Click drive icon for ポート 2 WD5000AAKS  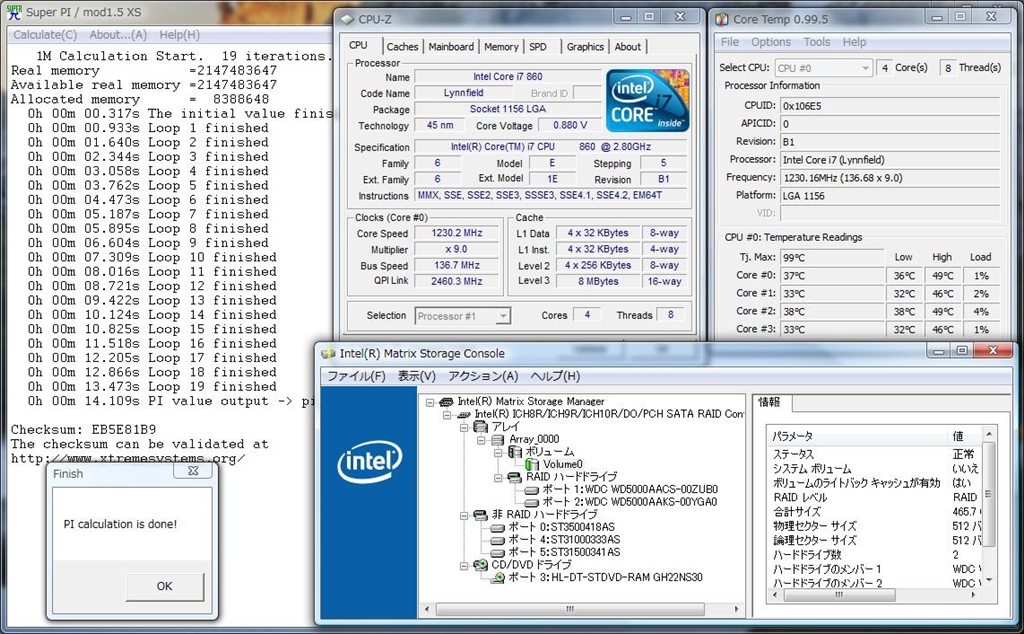pyautogui.click(x=532, y=502)
